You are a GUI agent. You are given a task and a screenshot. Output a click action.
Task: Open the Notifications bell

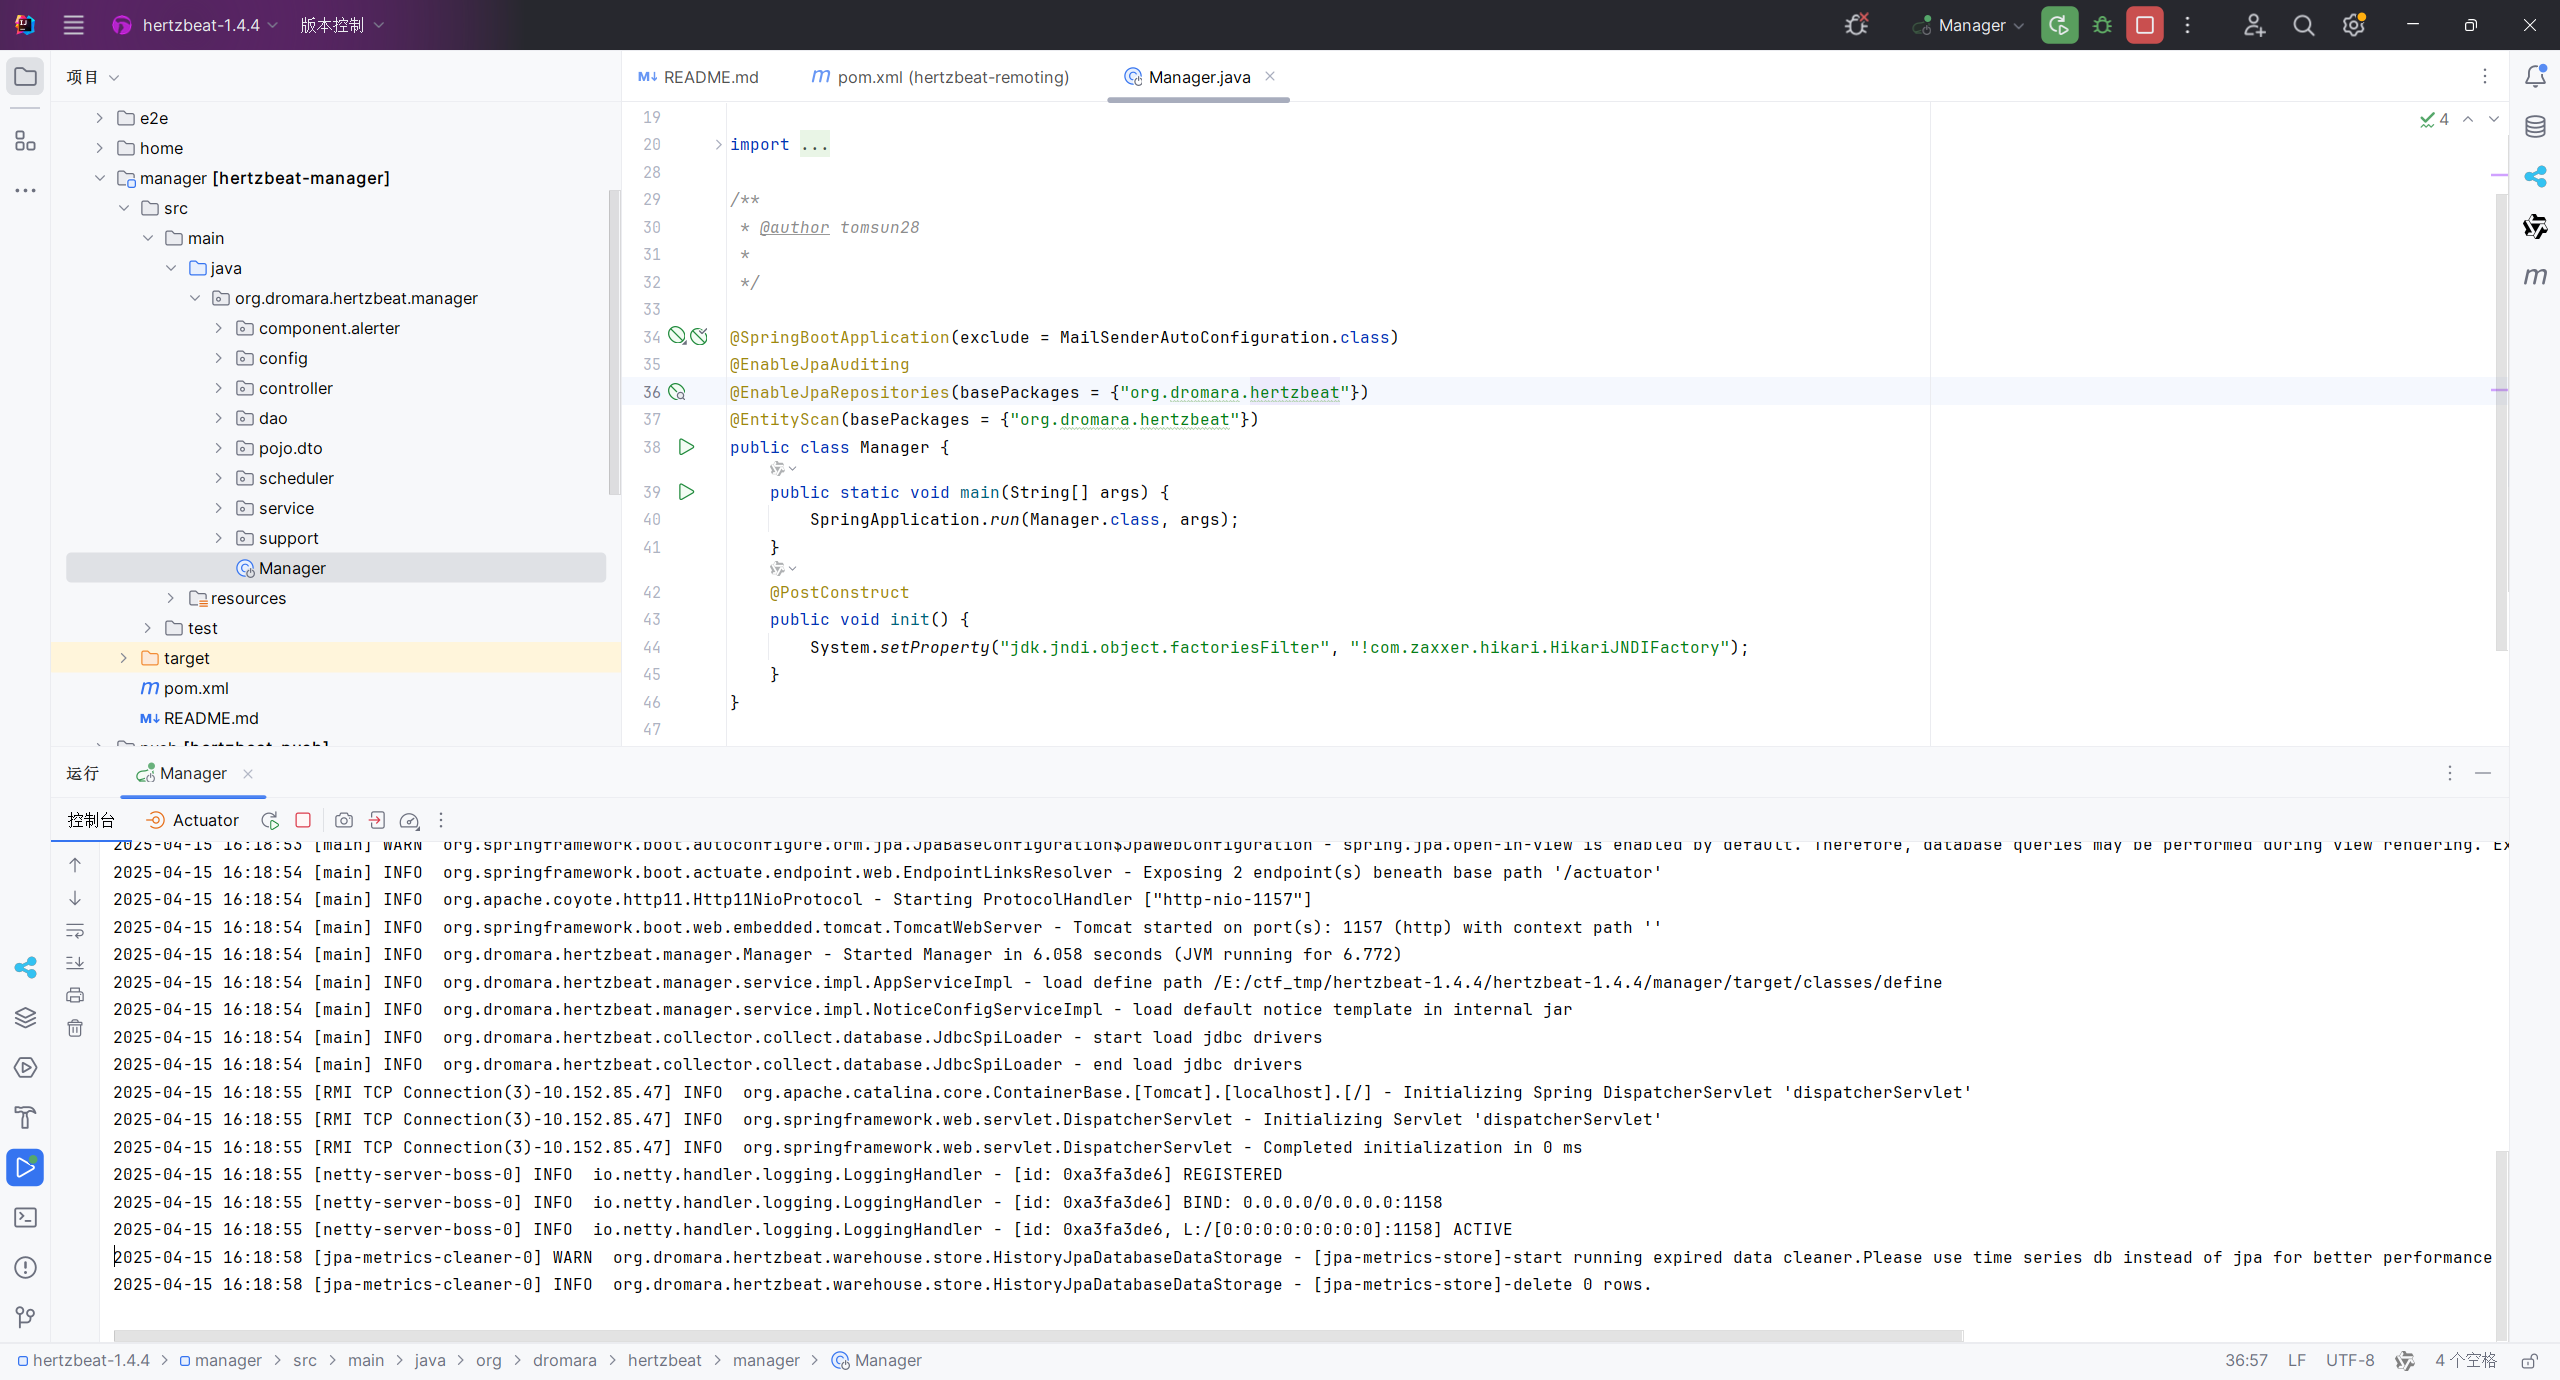(2535, 76)
